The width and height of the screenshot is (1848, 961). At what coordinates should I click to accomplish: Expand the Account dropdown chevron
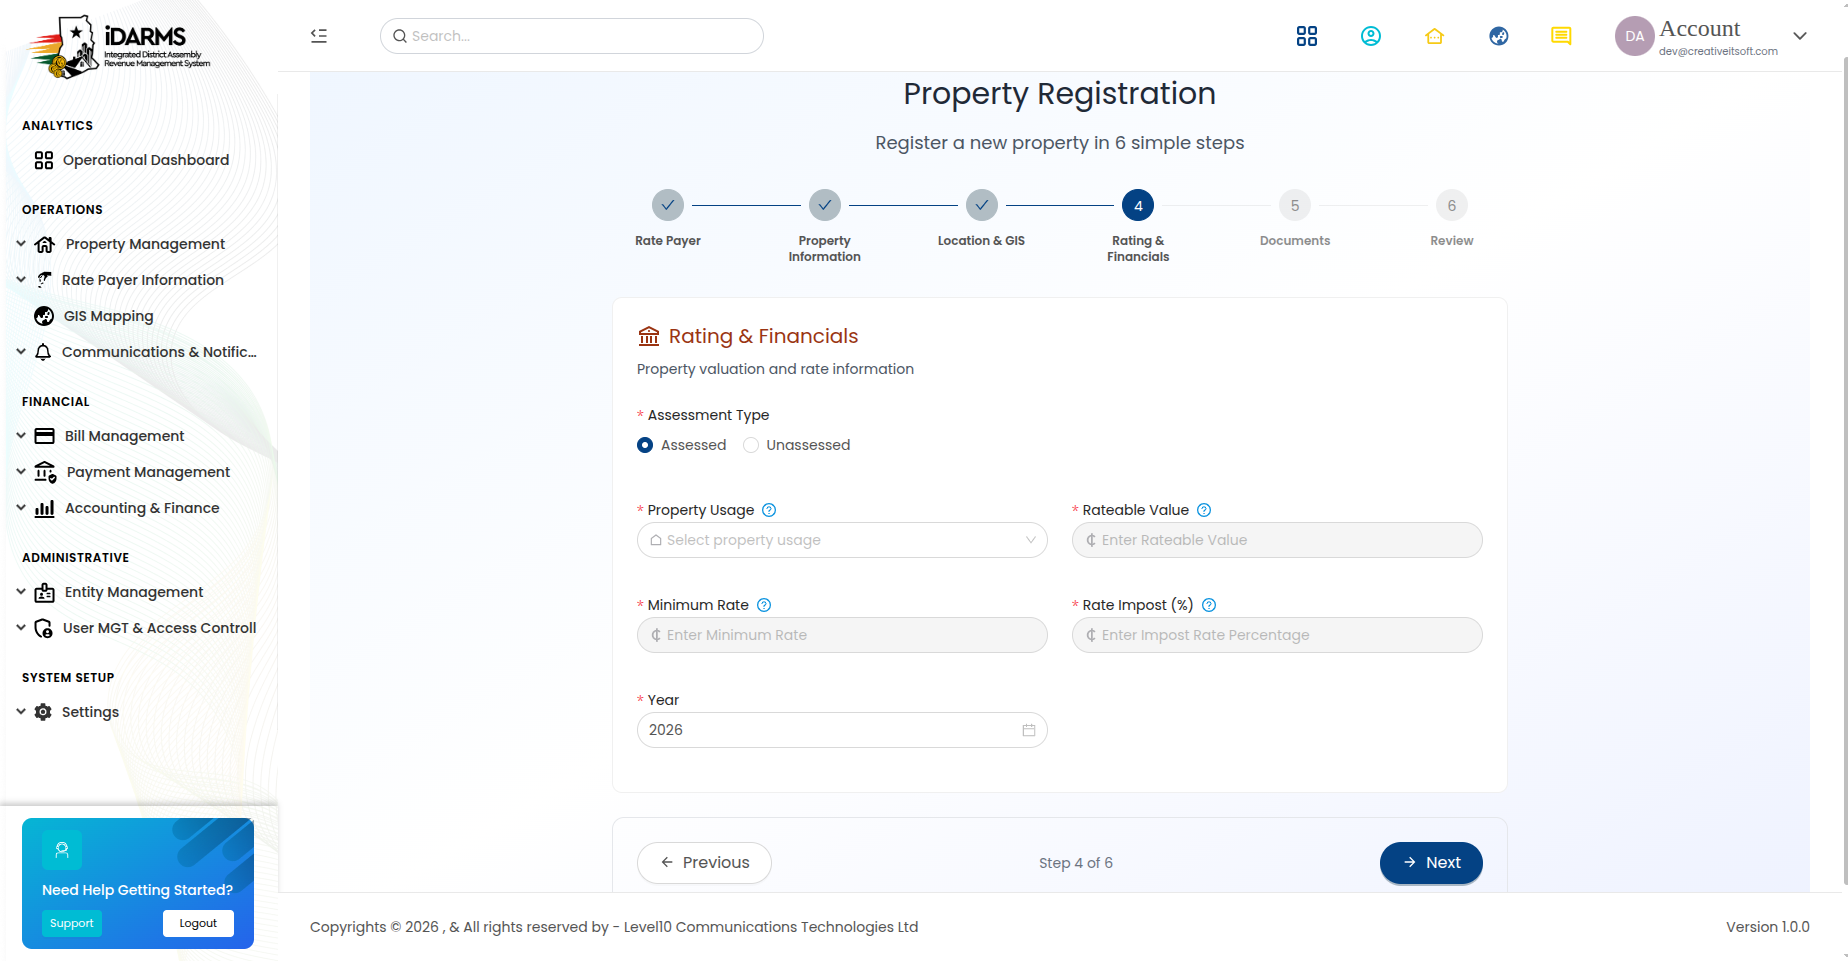coord(1800,36)
